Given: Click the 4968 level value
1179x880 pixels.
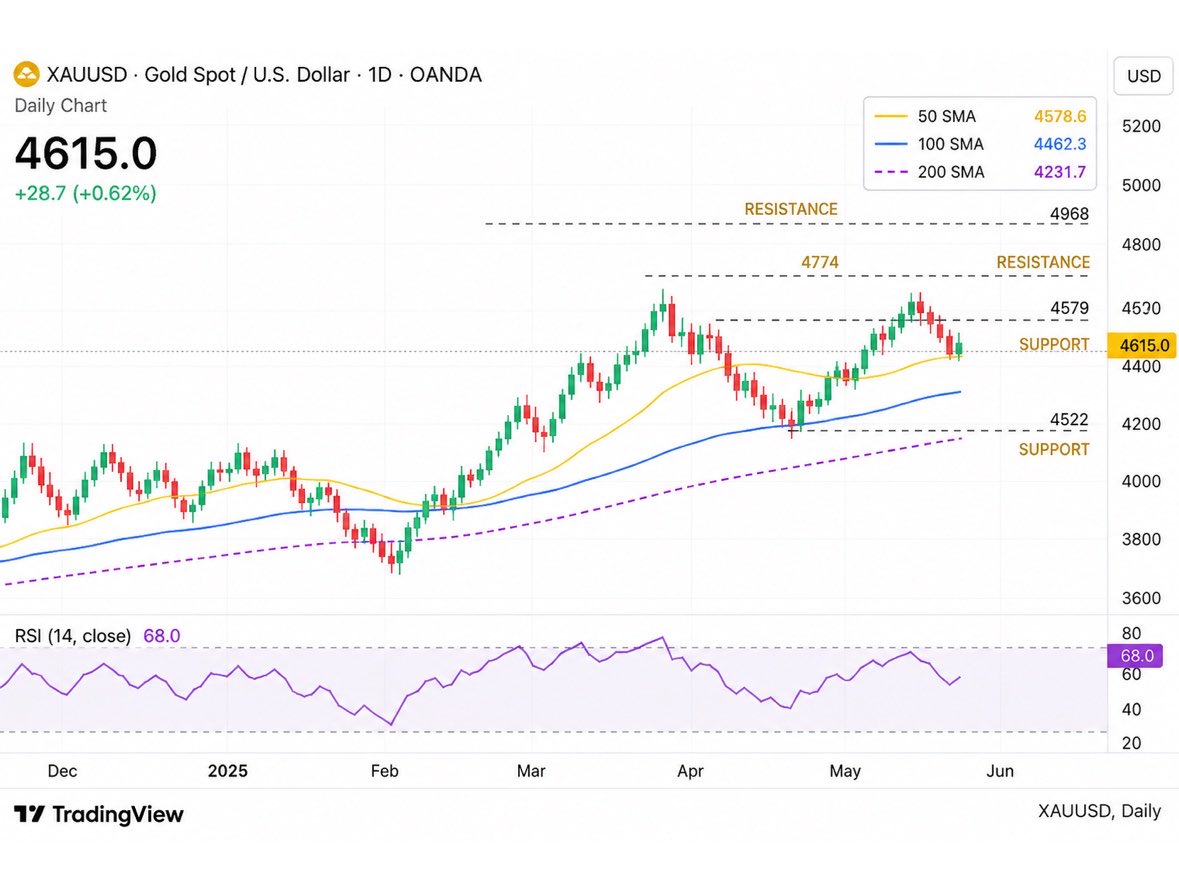Looking at the screenshot, I should point(1069,214).
